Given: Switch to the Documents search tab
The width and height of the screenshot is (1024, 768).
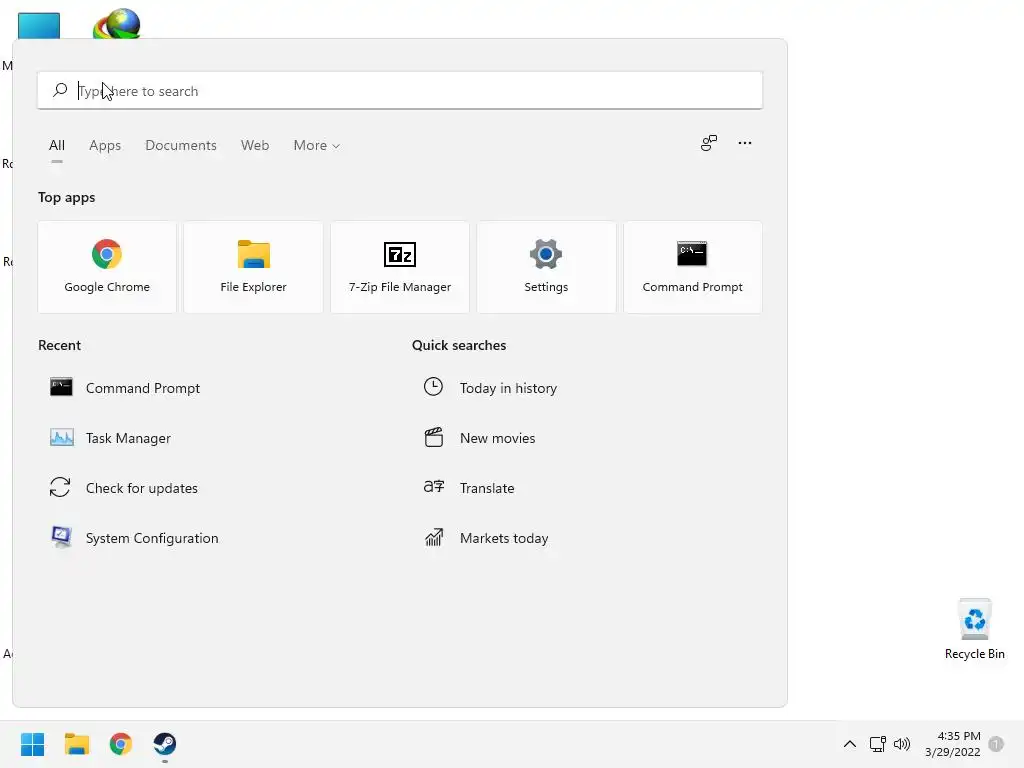Looking at the screenshot, I should 181,146.
